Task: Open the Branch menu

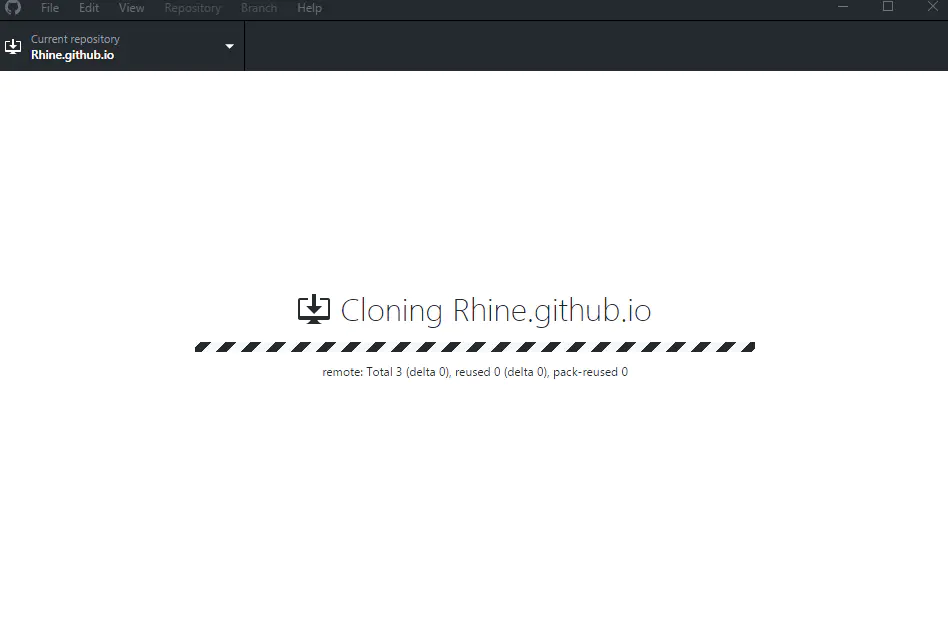Action: point(259,8)
